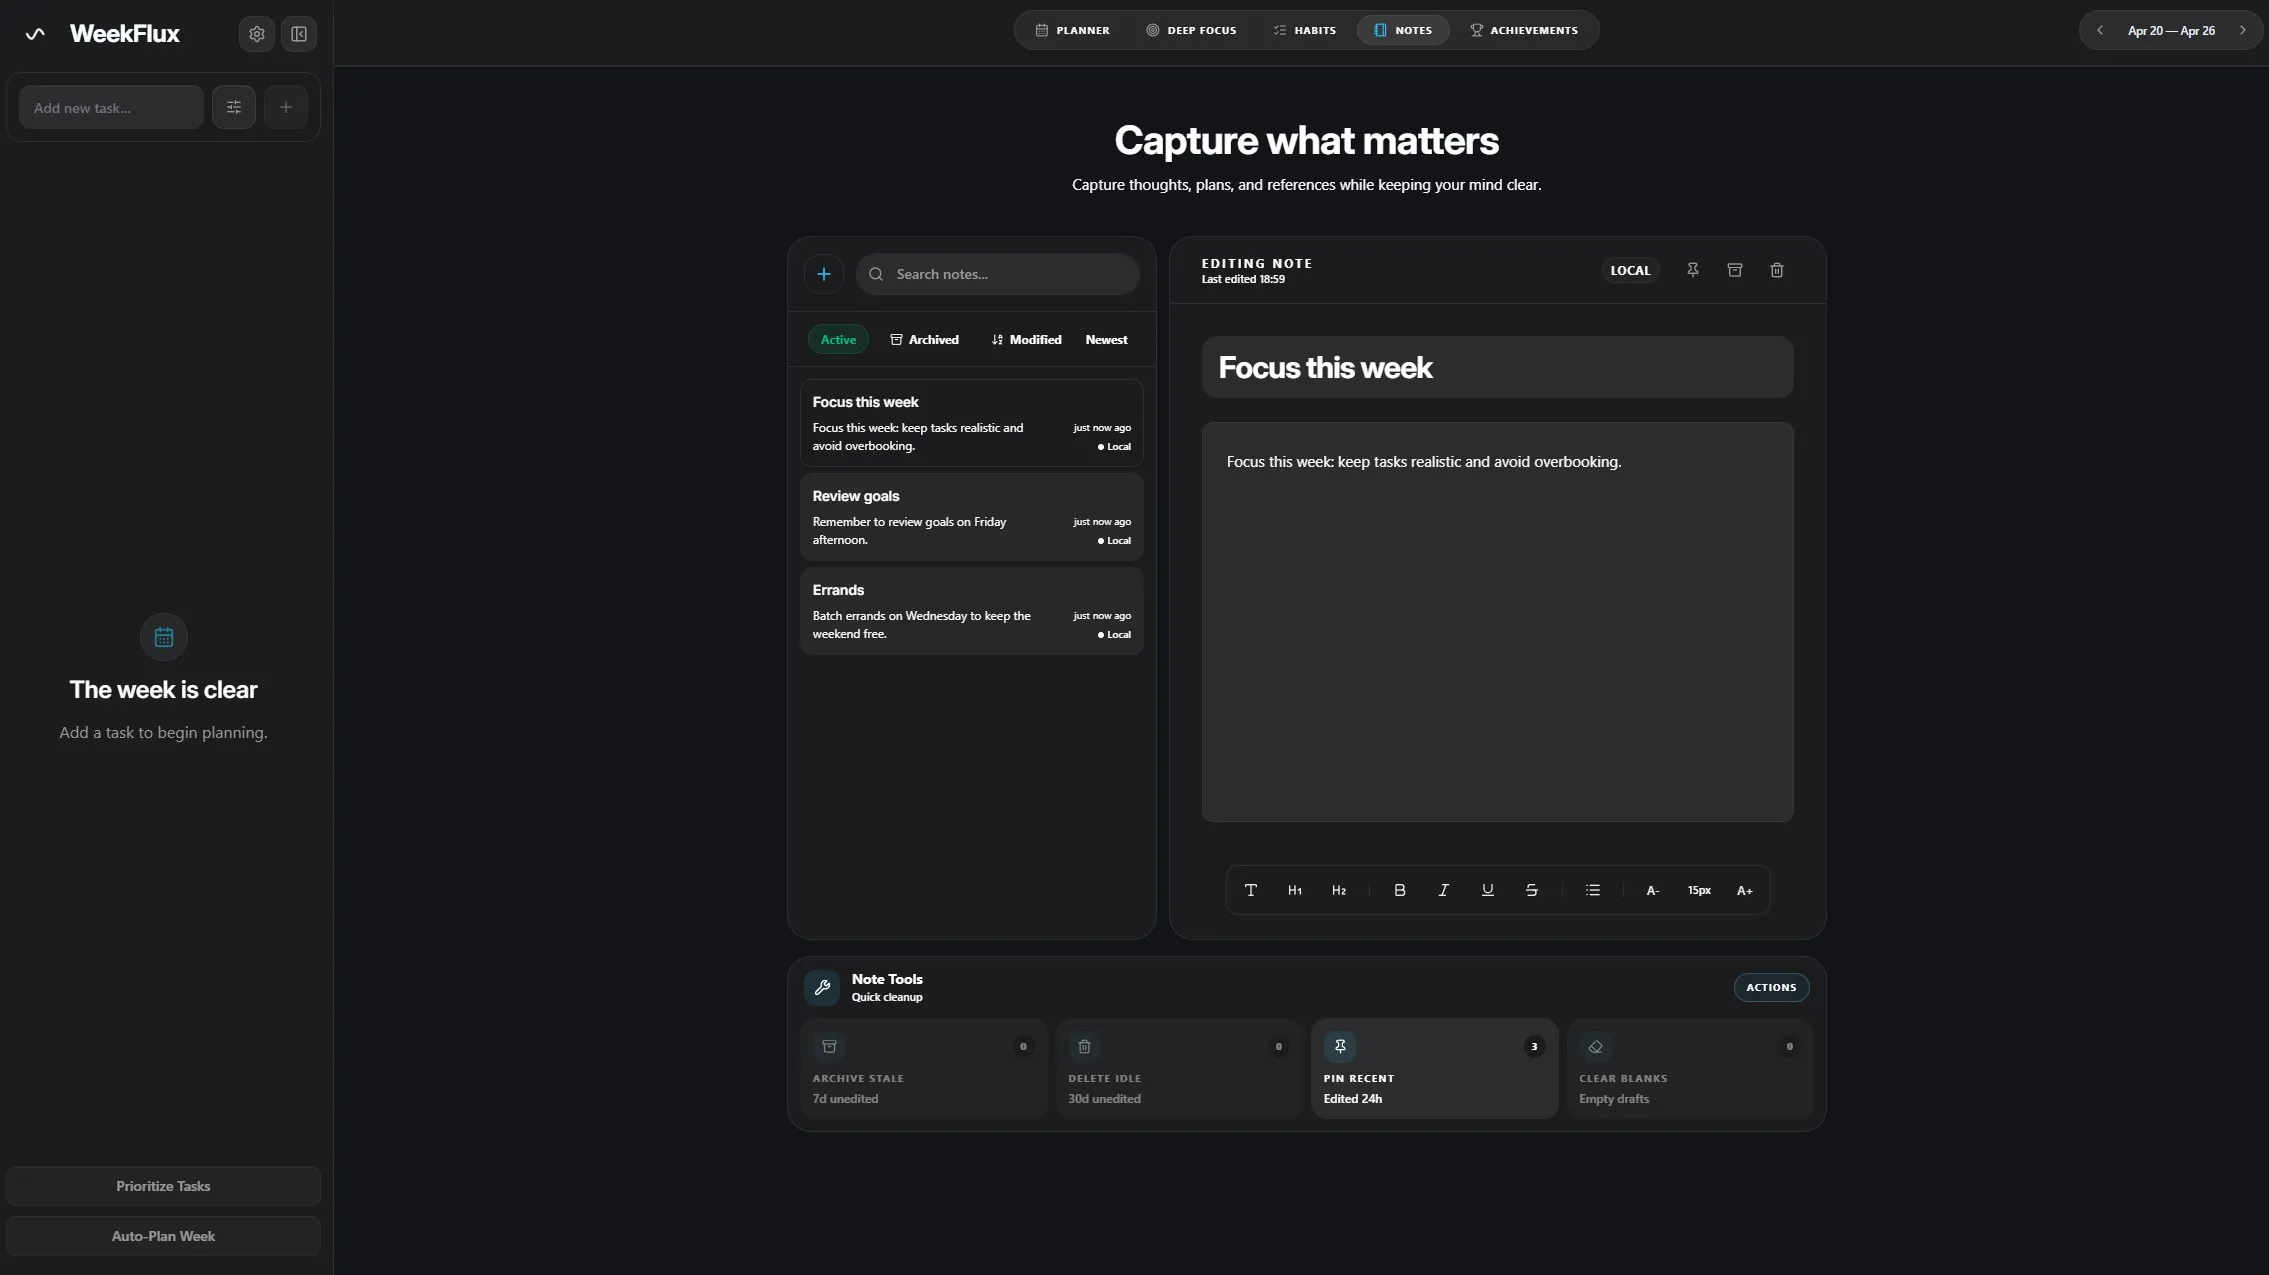Pin the current note
Image resolution: width=2269 pixels, height=1275 pixels.
coord(1692,270)
